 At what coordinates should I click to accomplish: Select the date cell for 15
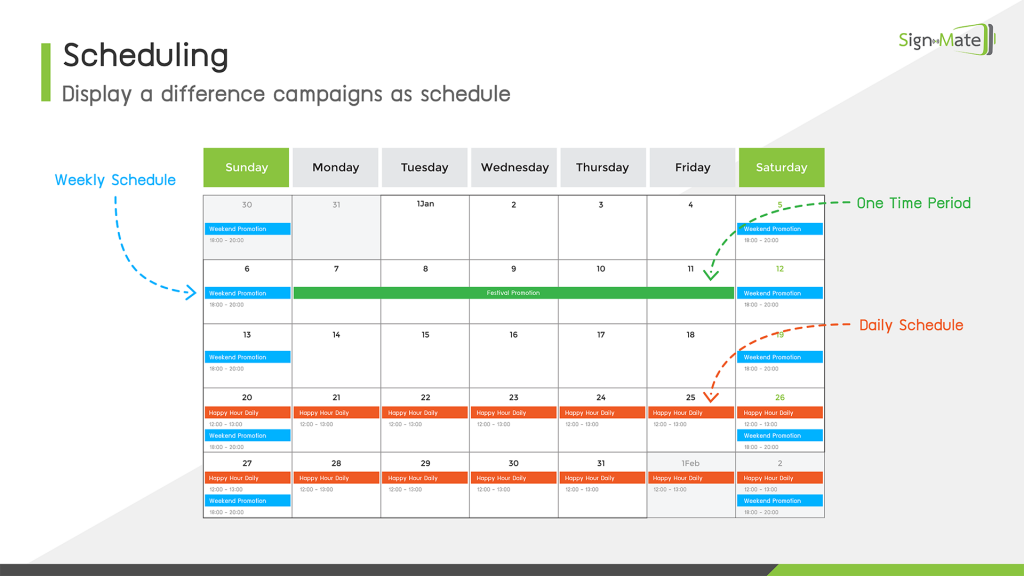point(425,356)
